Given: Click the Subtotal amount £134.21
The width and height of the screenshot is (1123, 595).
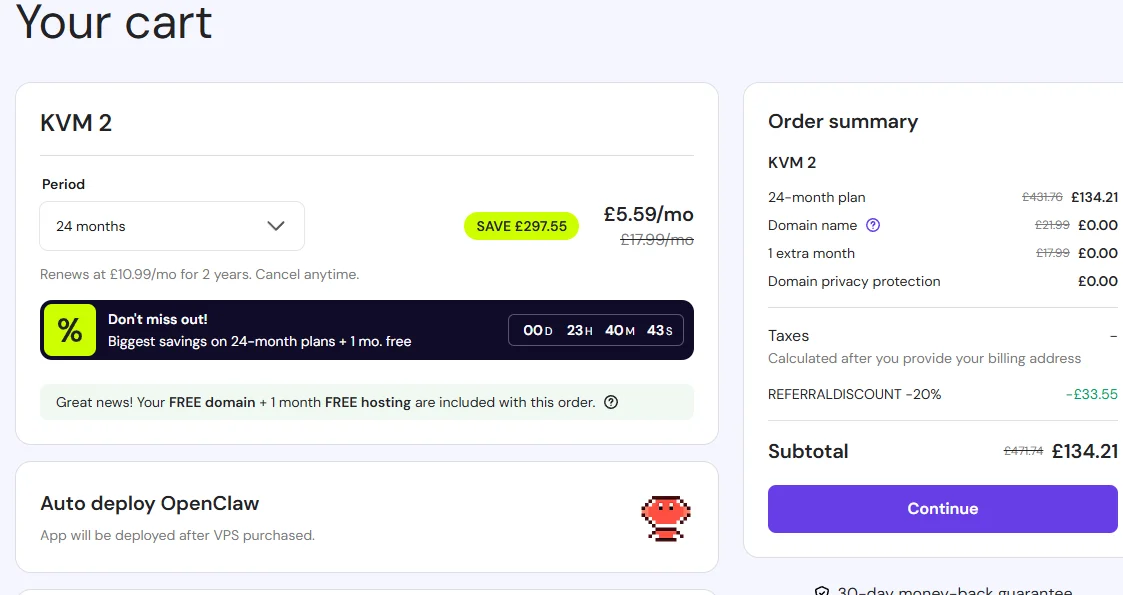Looking at the screenshot, I should [1086, 451].
